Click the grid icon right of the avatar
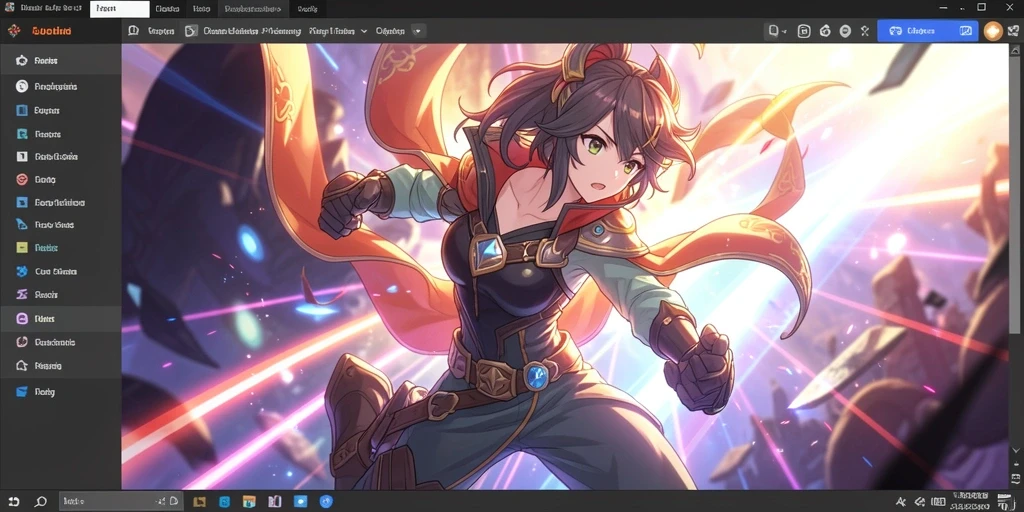Viewport: 1024px width, 512px height. click(1014, 31)
